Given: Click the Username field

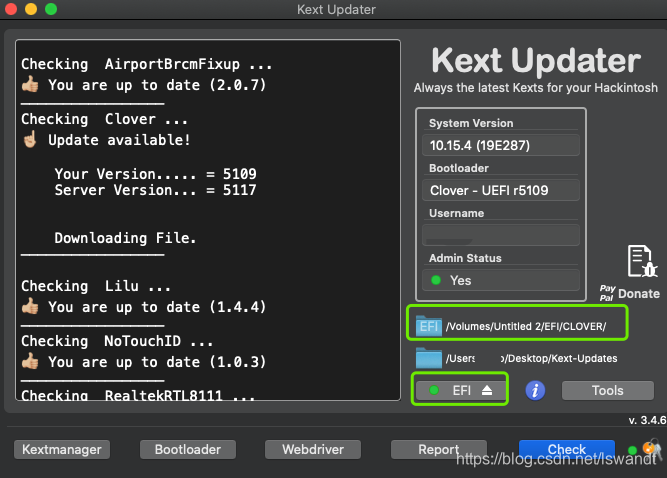Looking at the screenshot, I should point(501,235).
